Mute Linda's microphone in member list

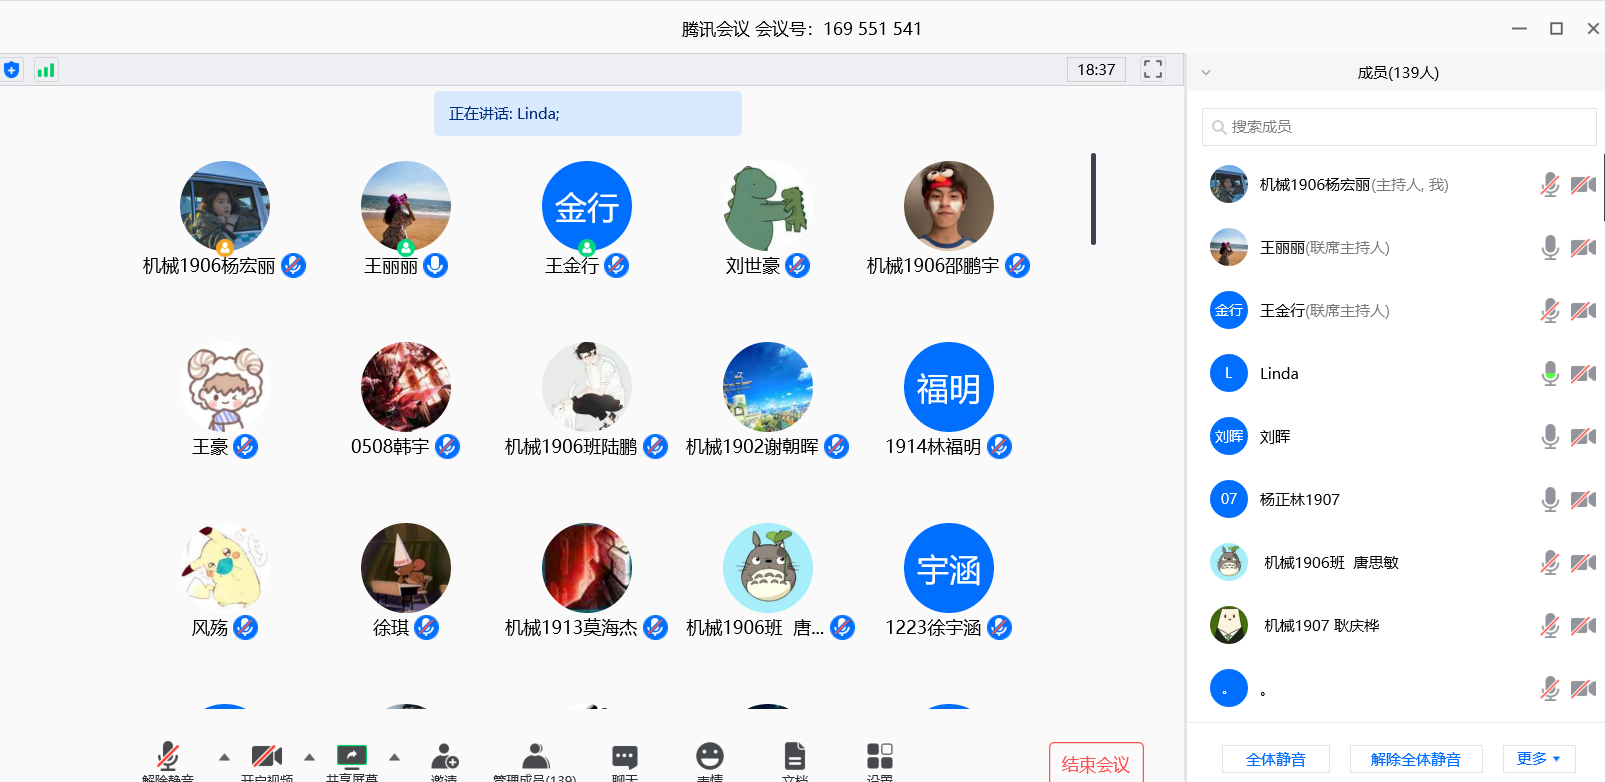point(1550,374)
